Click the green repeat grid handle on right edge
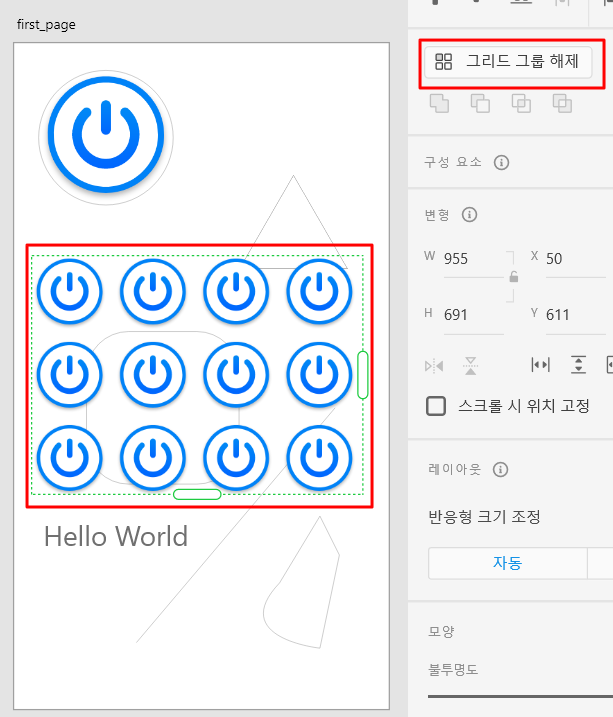This screenshot has width=613, height=717. pyautogui.click(x=362, y=375)
